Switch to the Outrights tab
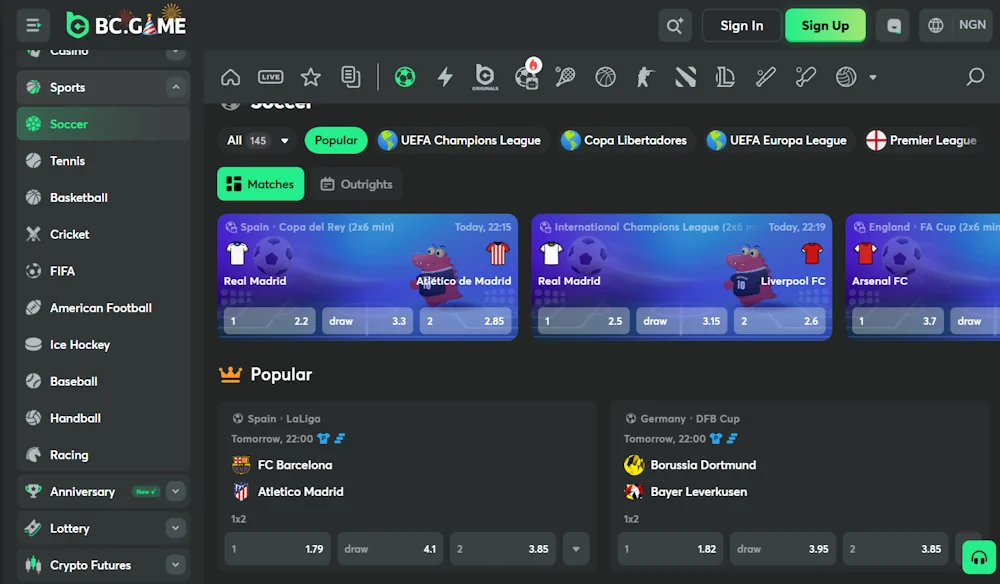The image size is (1000, 584). click(356, 184)
